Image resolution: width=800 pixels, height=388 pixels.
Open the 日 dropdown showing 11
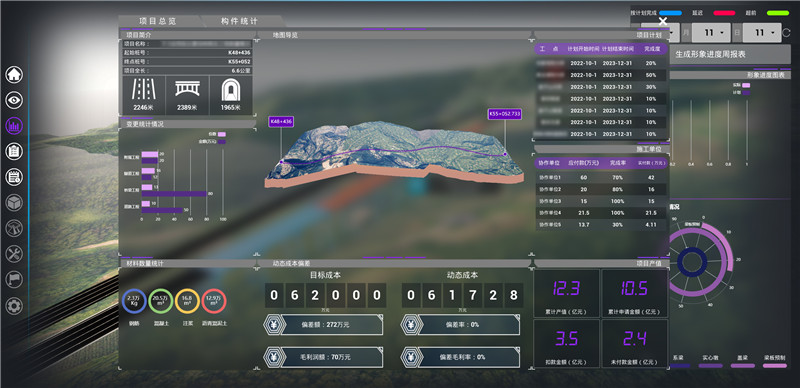(762, 33)
